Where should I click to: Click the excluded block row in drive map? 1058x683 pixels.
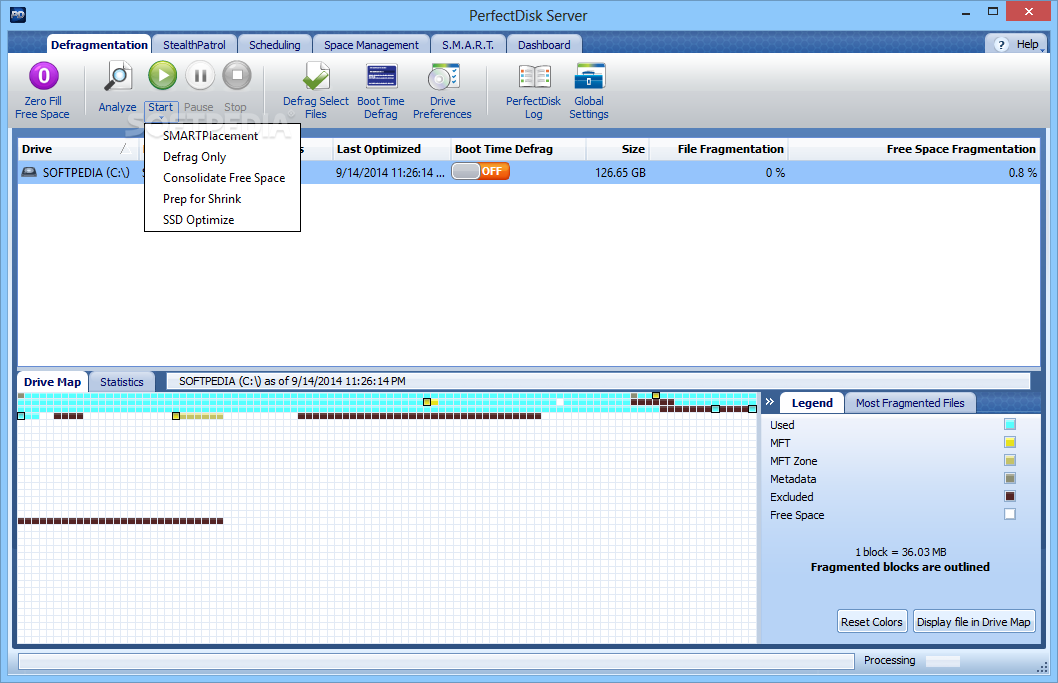coord(120,521)
